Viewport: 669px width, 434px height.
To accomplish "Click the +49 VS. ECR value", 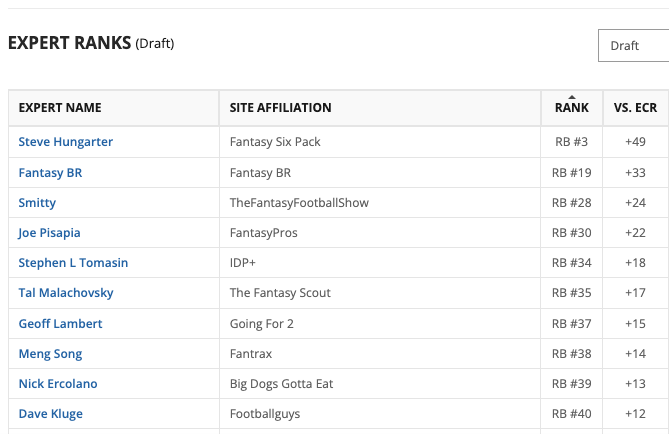I will pos(635,142).
